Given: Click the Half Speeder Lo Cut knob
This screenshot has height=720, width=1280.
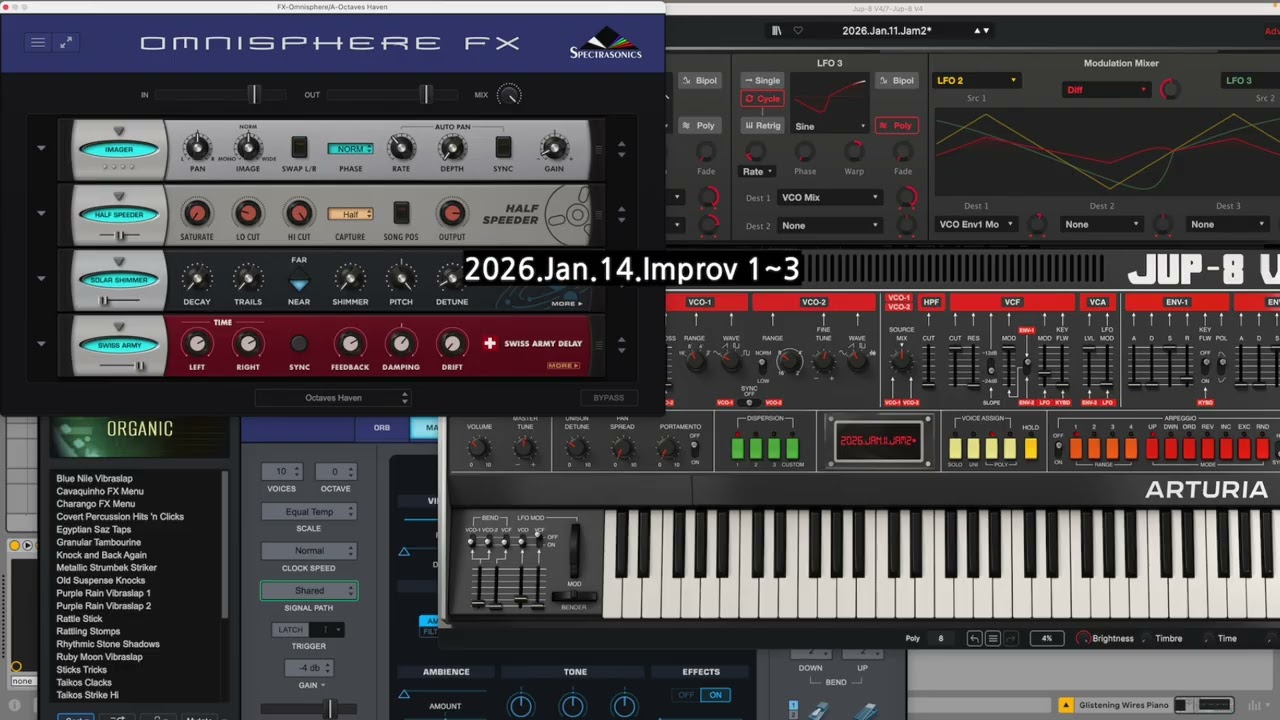Looking at the screenshot, I should [248, 213].
